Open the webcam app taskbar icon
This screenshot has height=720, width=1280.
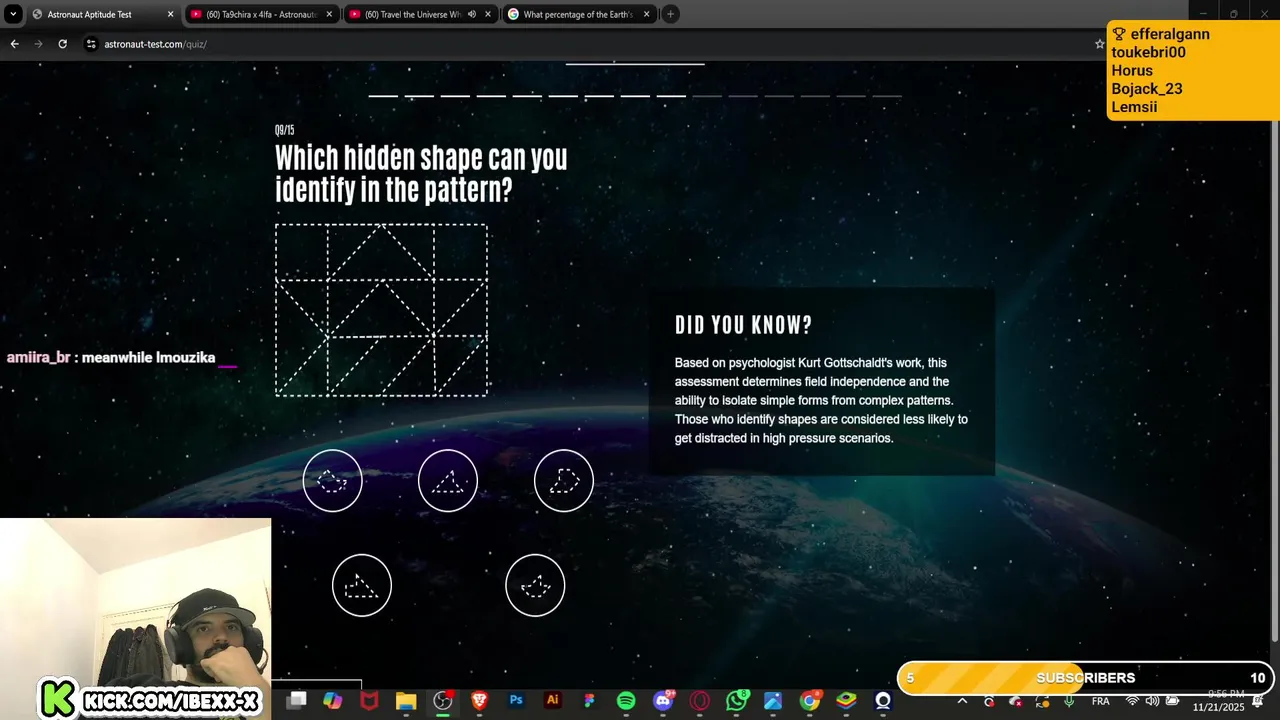pyautogui.click(x=883, y=701)
